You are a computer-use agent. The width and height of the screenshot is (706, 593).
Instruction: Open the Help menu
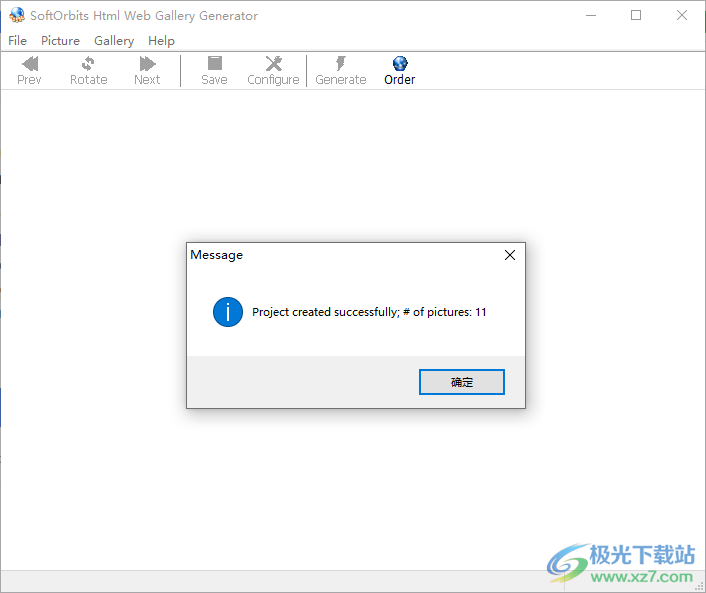point(161,41)
